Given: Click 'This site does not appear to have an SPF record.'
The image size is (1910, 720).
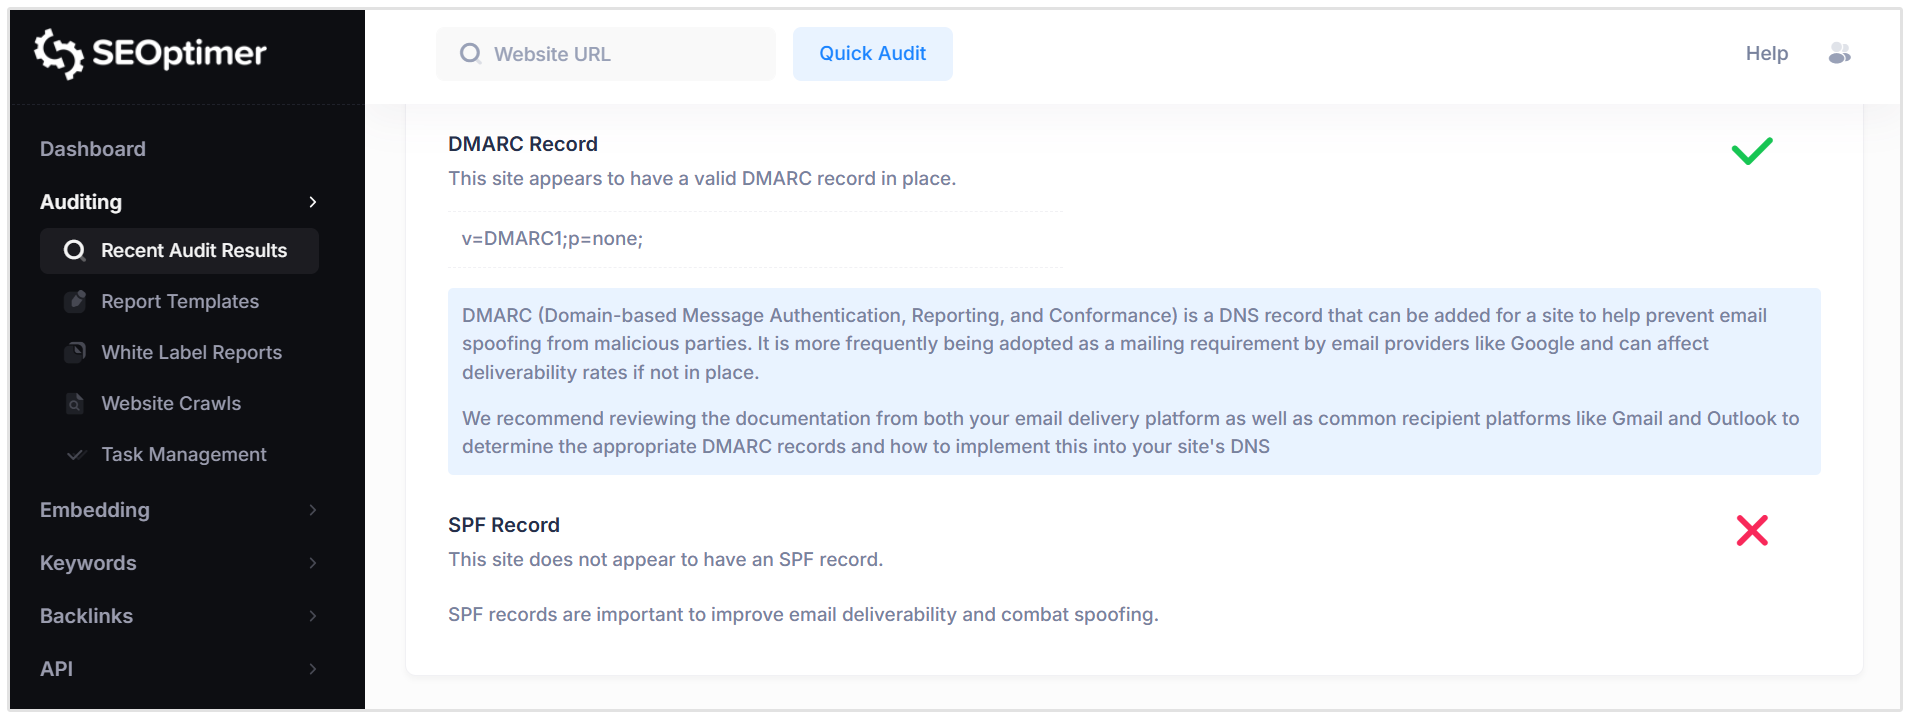Looking at the screenshot, I should click(666, 559).
